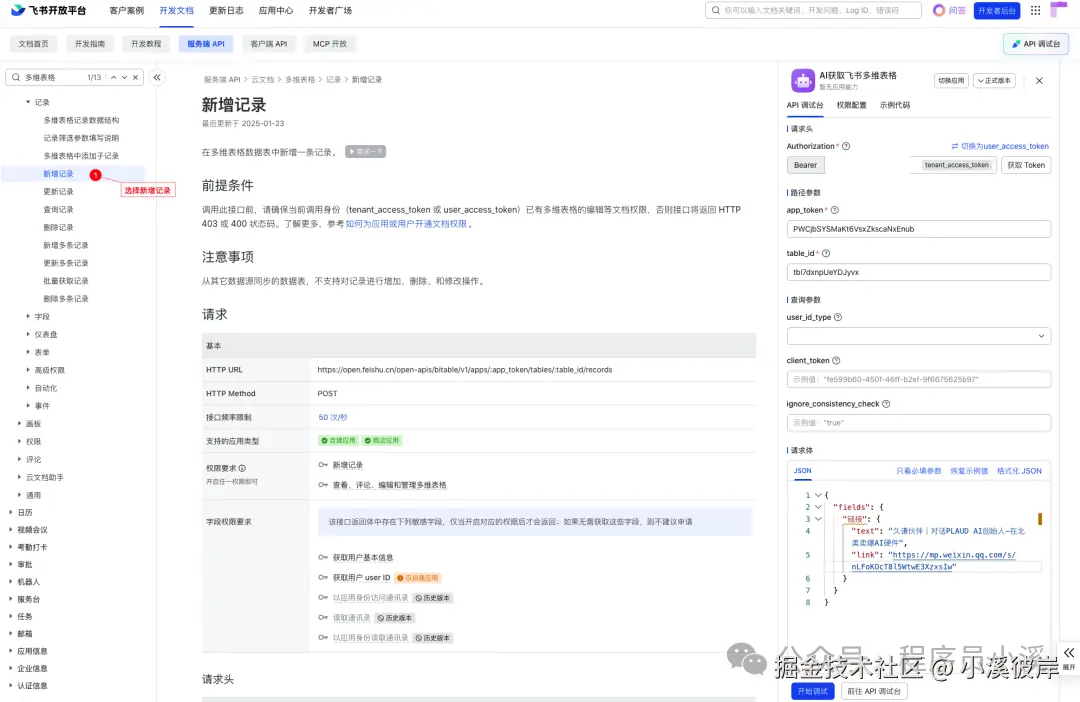
Task: Switch to 权限配置 tab in debug panel
Action: tap(851, 105)
